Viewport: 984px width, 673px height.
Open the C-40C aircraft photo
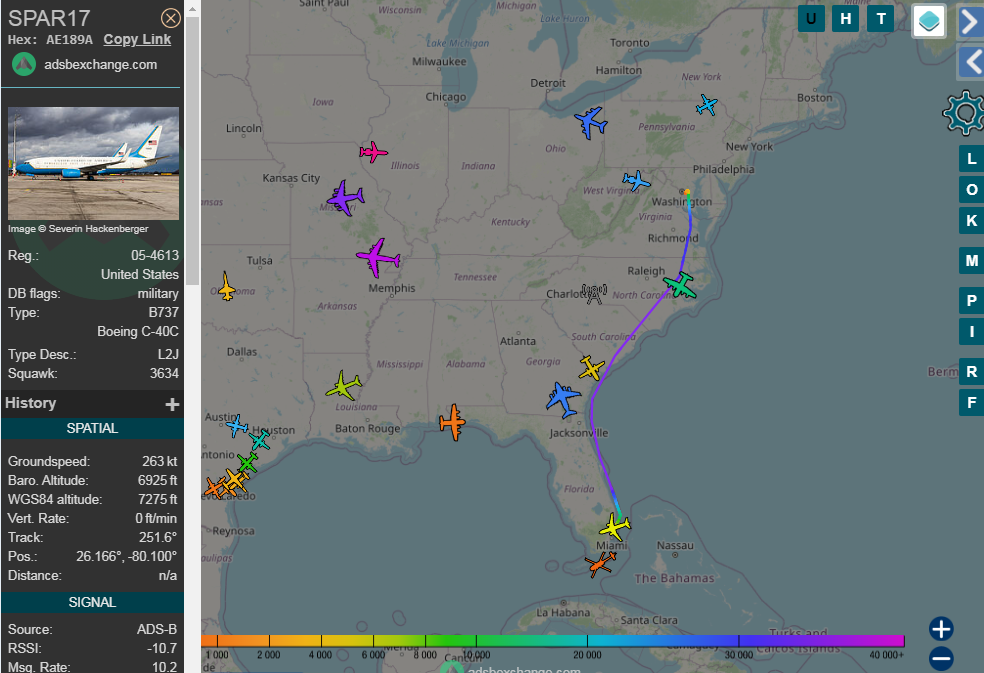[94, 163]
